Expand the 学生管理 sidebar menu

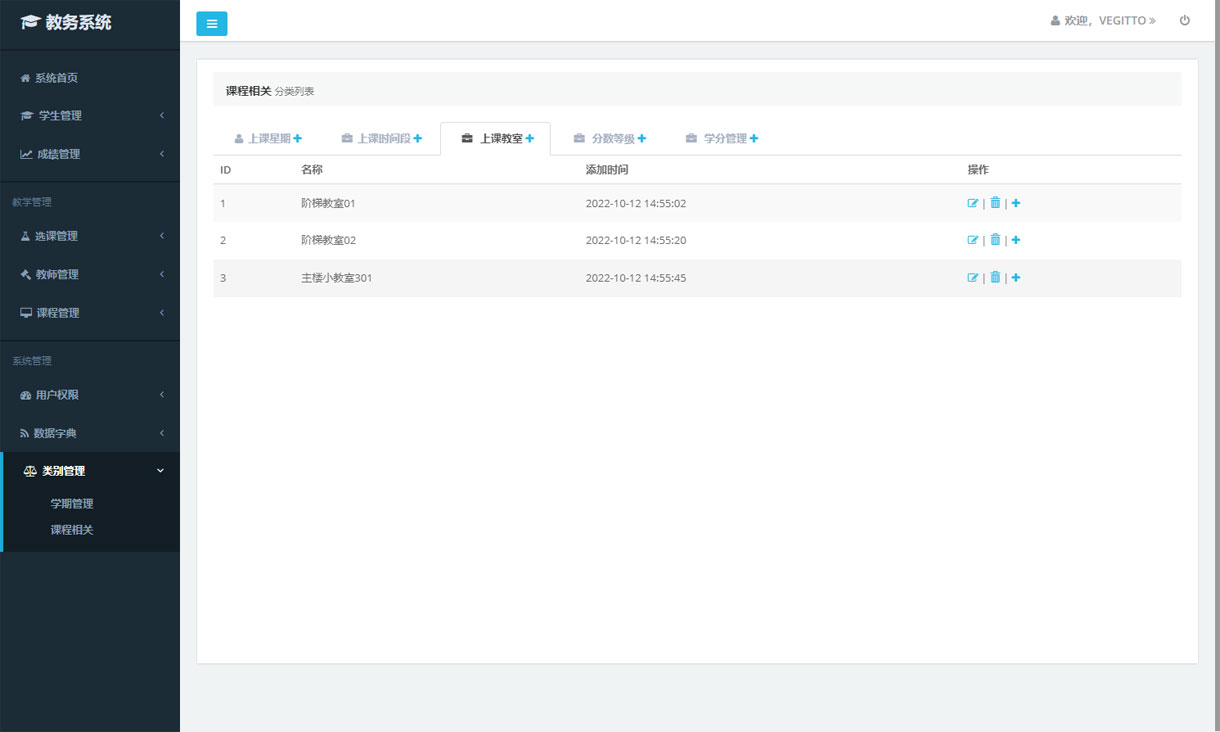coord(90,116)
